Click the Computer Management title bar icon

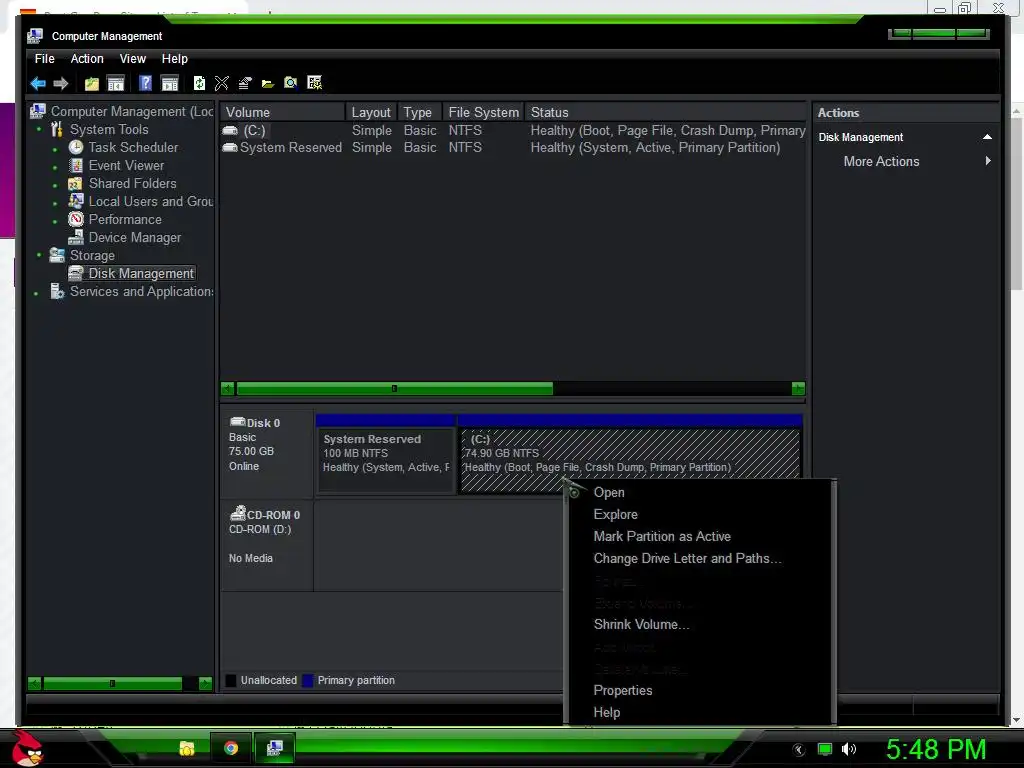(35, 36)
